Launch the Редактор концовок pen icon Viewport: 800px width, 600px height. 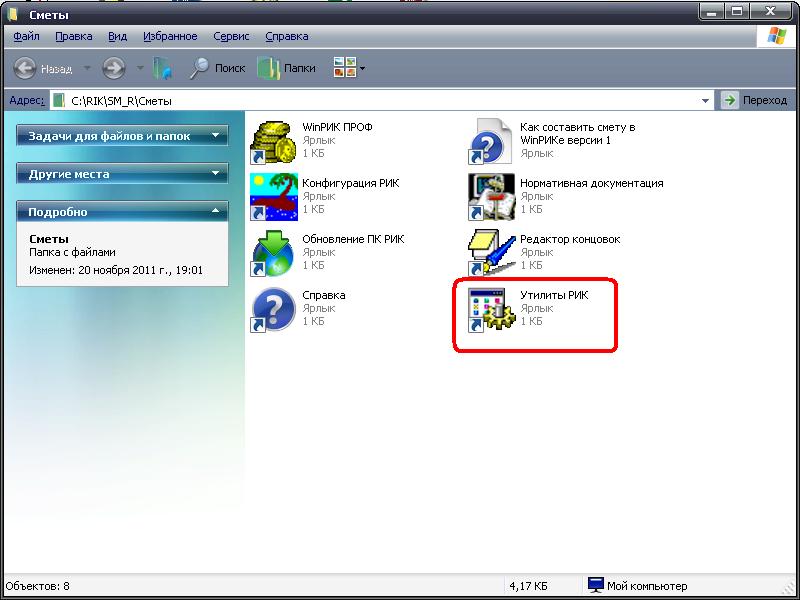[x=491, y=254]
